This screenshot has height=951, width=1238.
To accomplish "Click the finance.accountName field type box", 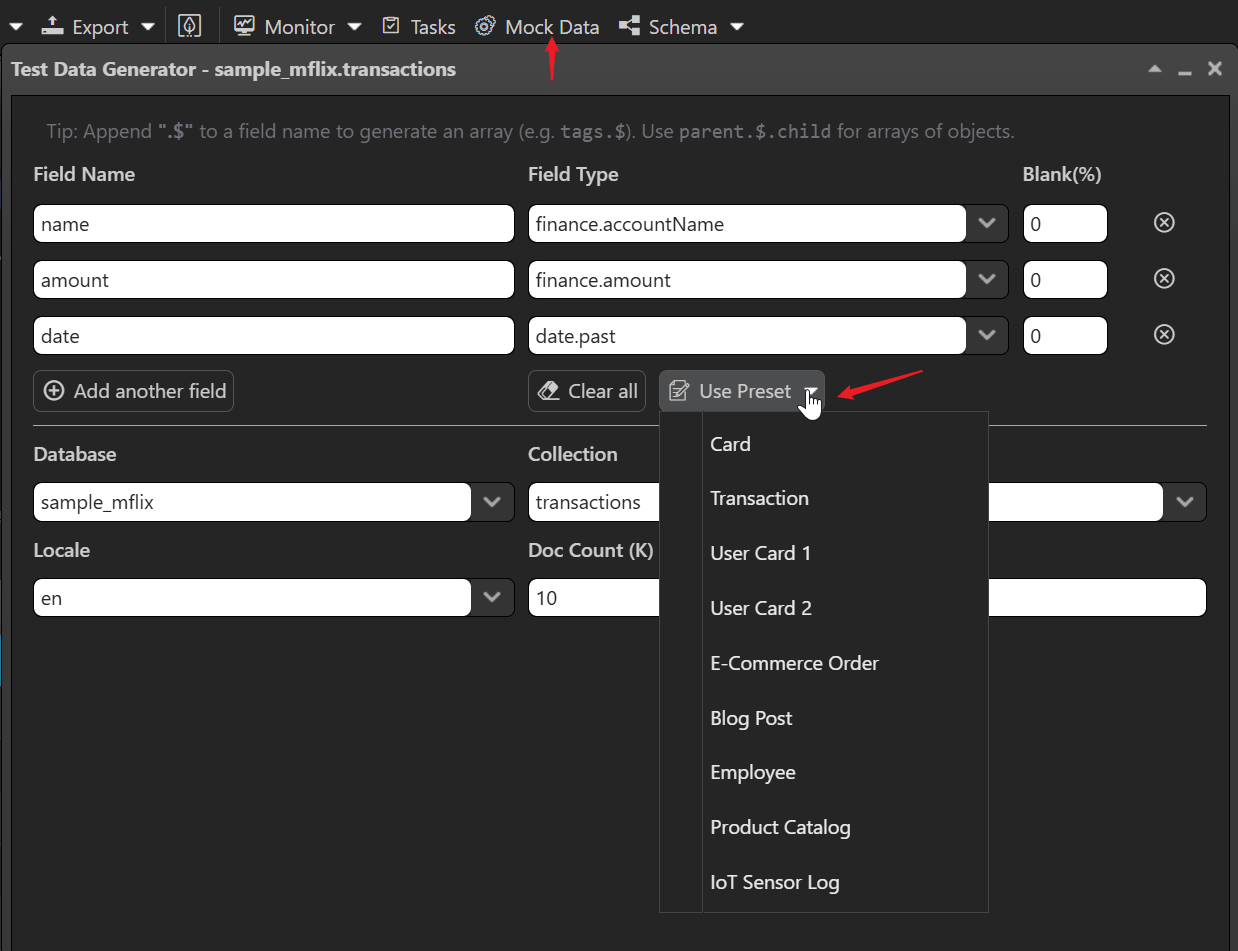I will tap(747, 224).
